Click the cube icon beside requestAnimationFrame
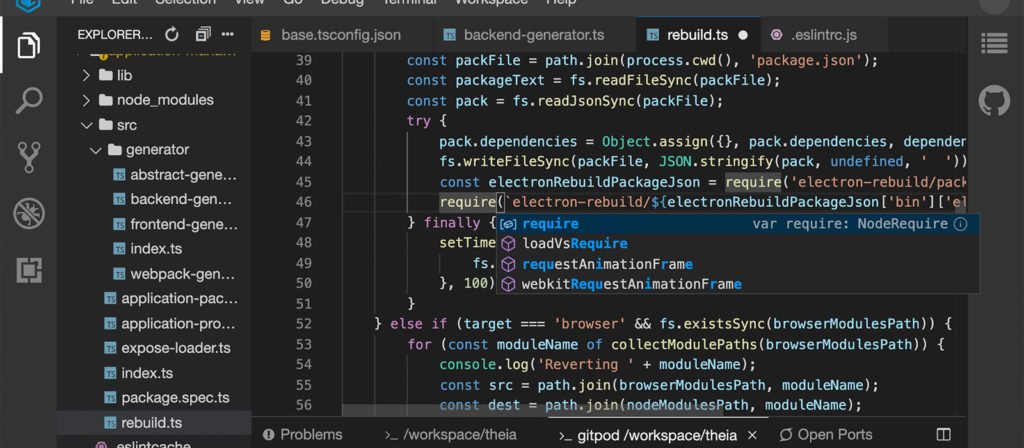1024x448 pixels. coord(509,264)
